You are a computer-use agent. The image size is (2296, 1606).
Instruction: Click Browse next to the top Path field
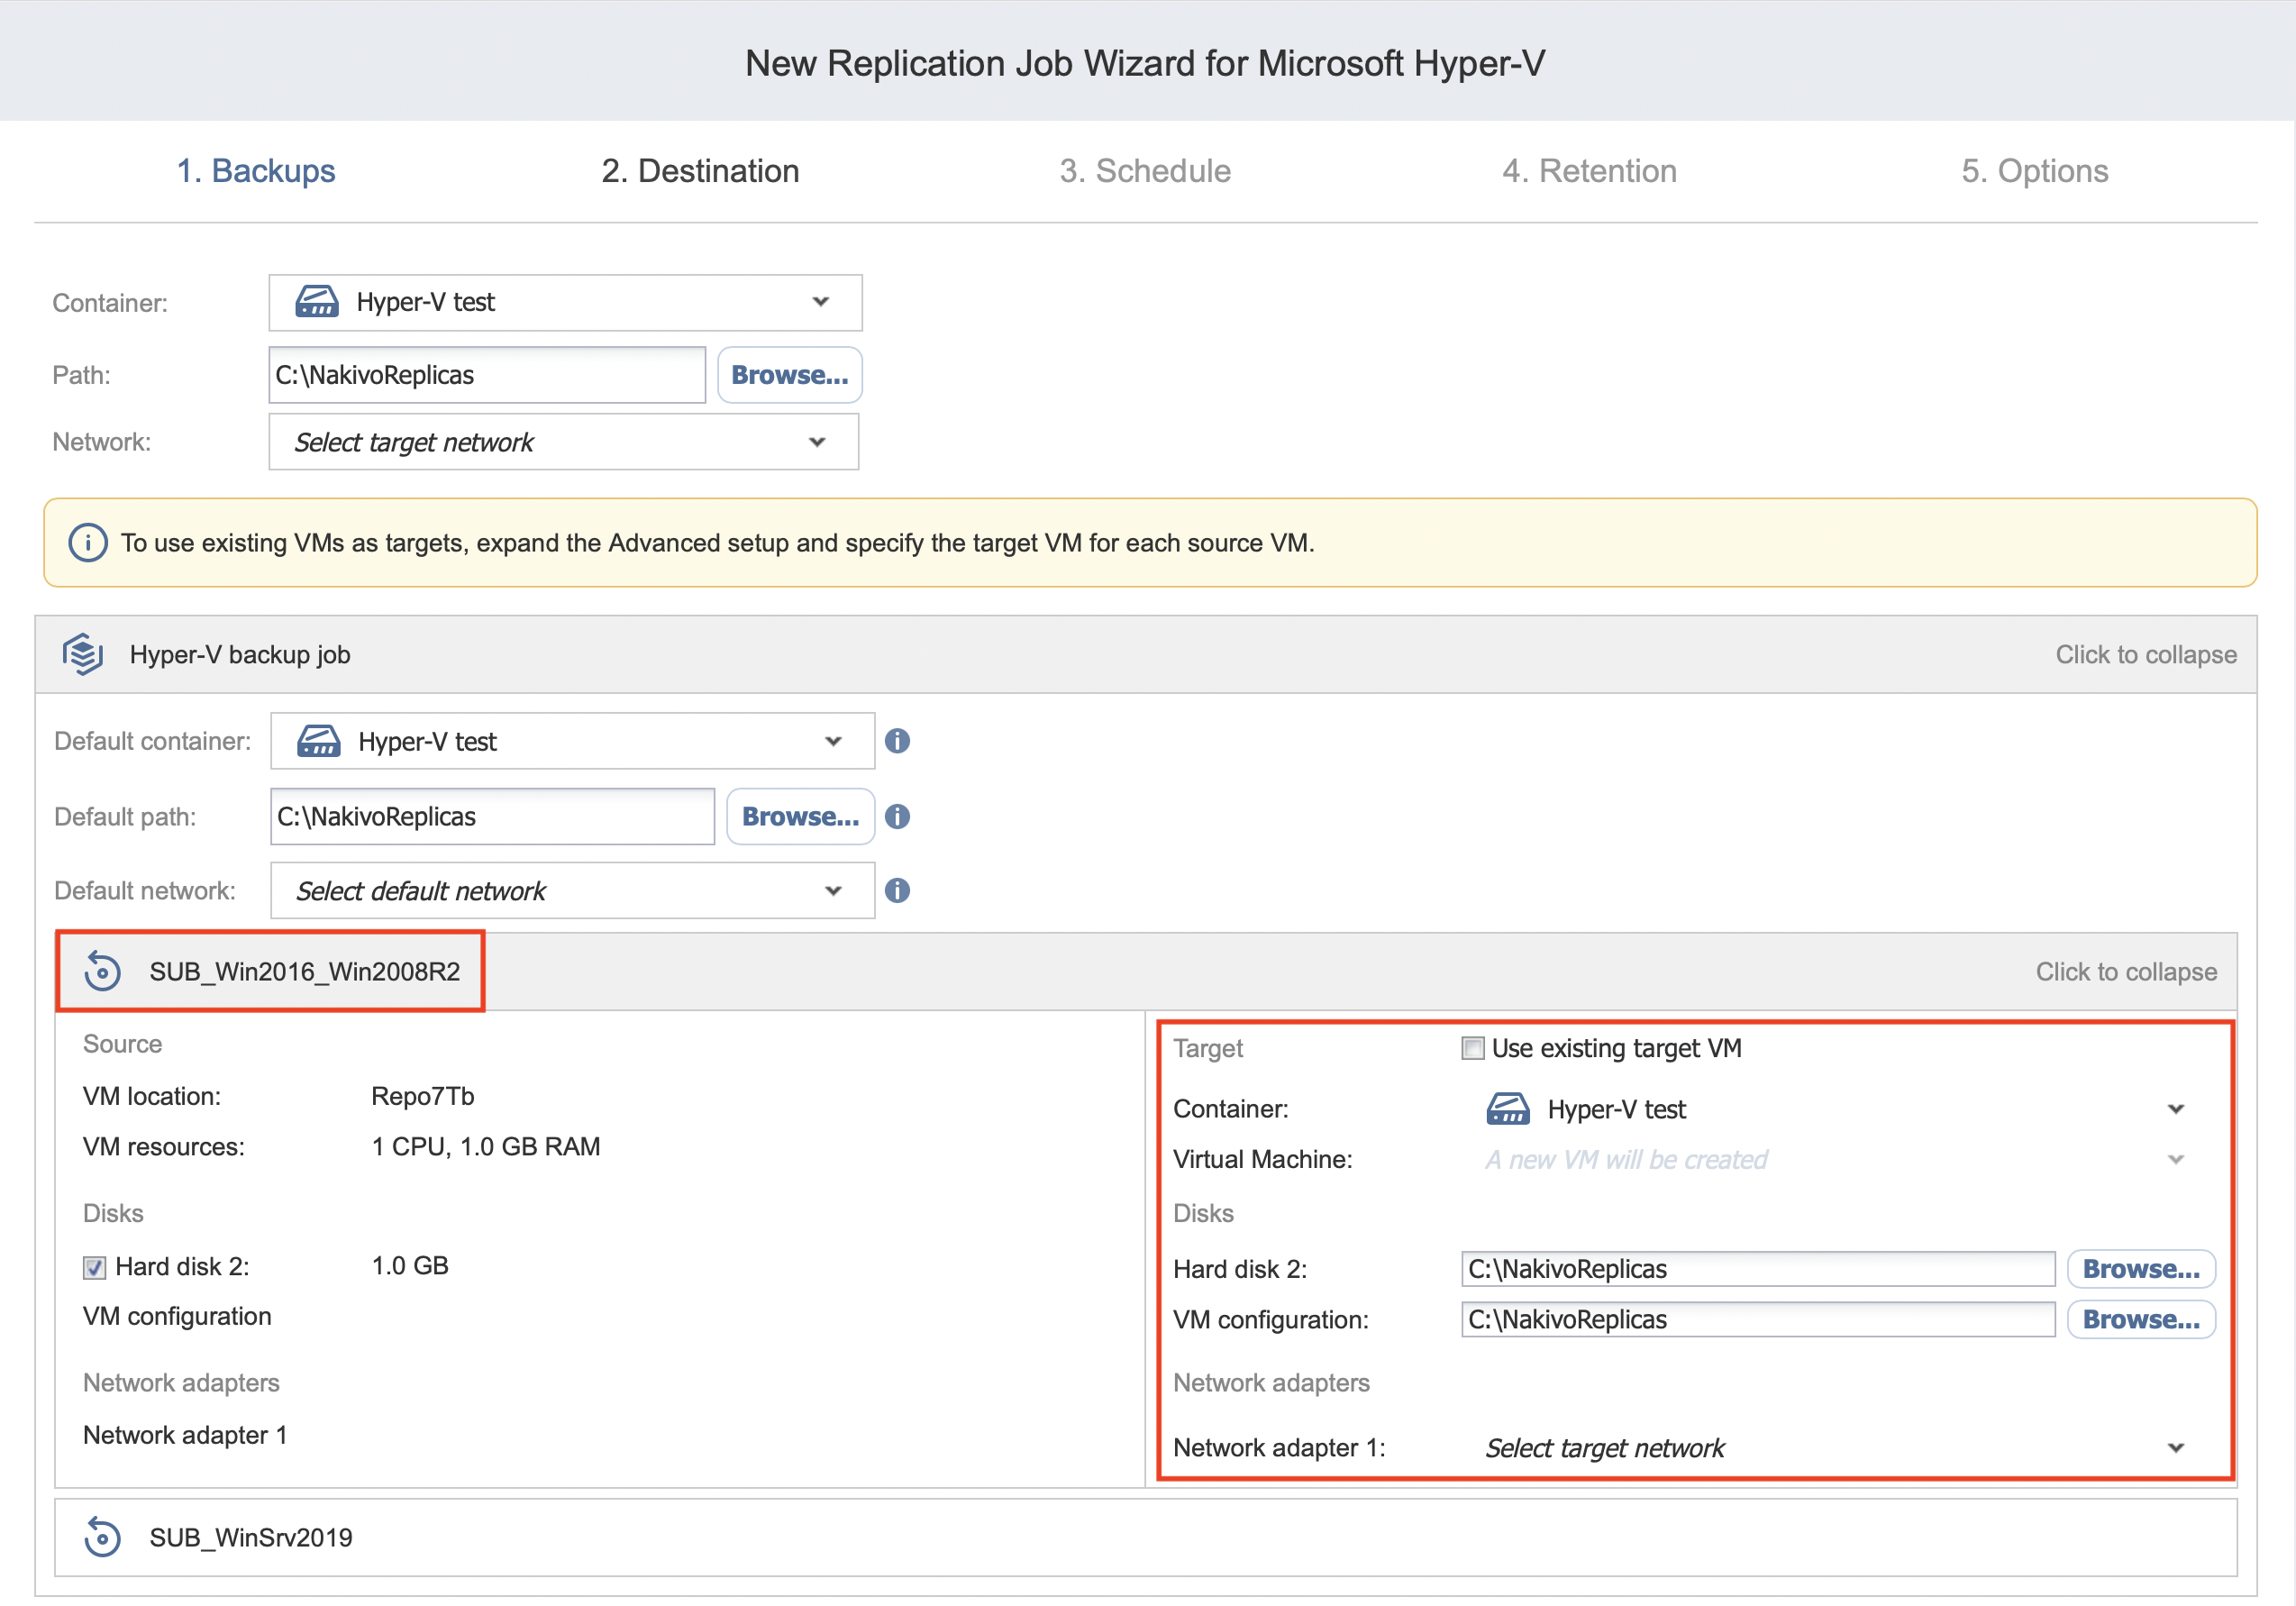point(789,375)
